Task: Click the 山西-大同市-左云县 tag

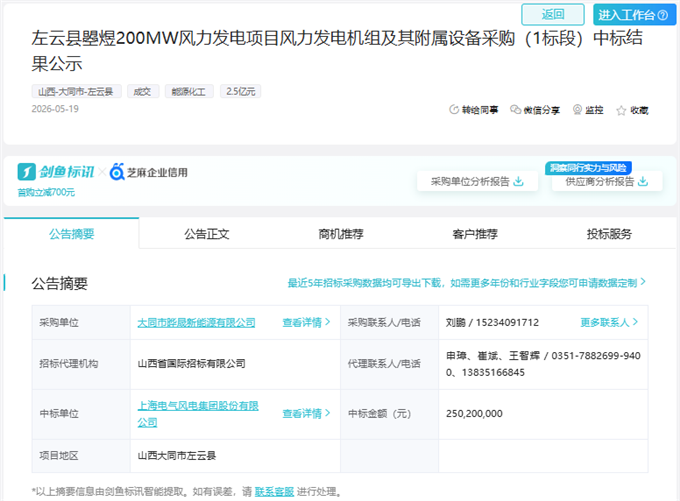Action: 76,92
